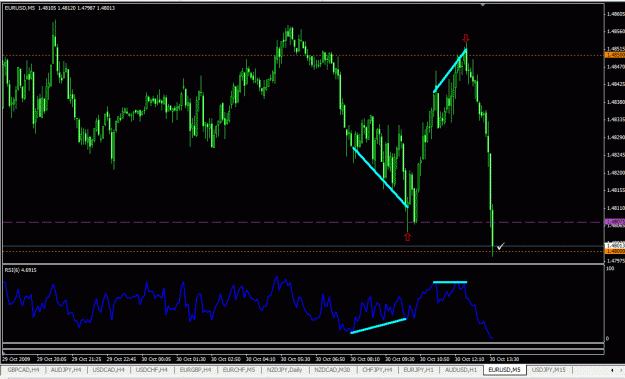Click the 30 Oct 13:30 time label
The height and width of the screenshot is (379, 625).
(504, 359)
